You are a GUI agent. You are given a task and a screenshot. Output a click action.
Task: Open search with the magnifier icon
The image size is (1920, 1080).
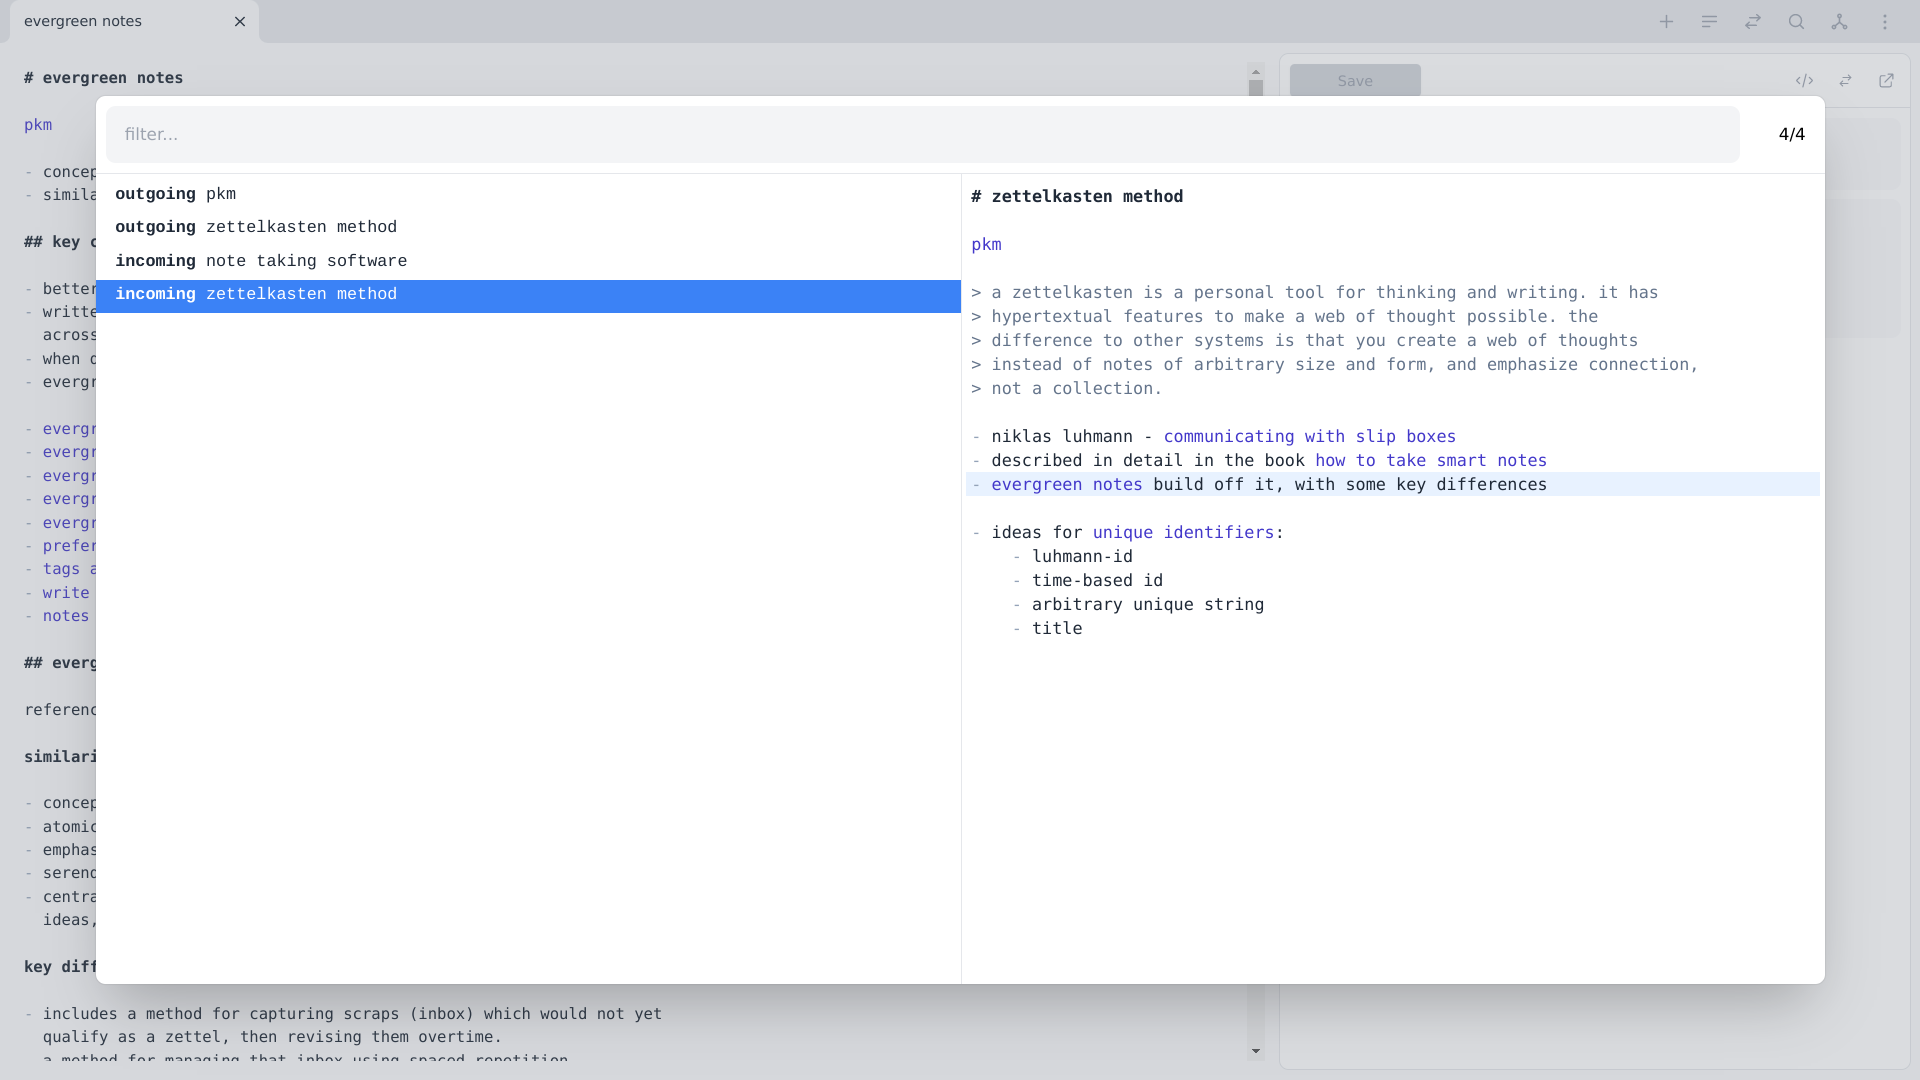(x=1796, y=21)
